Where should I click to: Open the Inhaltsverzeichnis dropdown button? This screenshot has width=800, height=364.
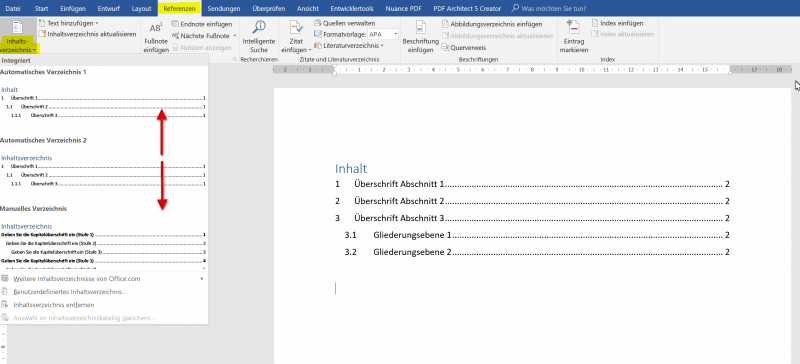[x=18, y=36]
